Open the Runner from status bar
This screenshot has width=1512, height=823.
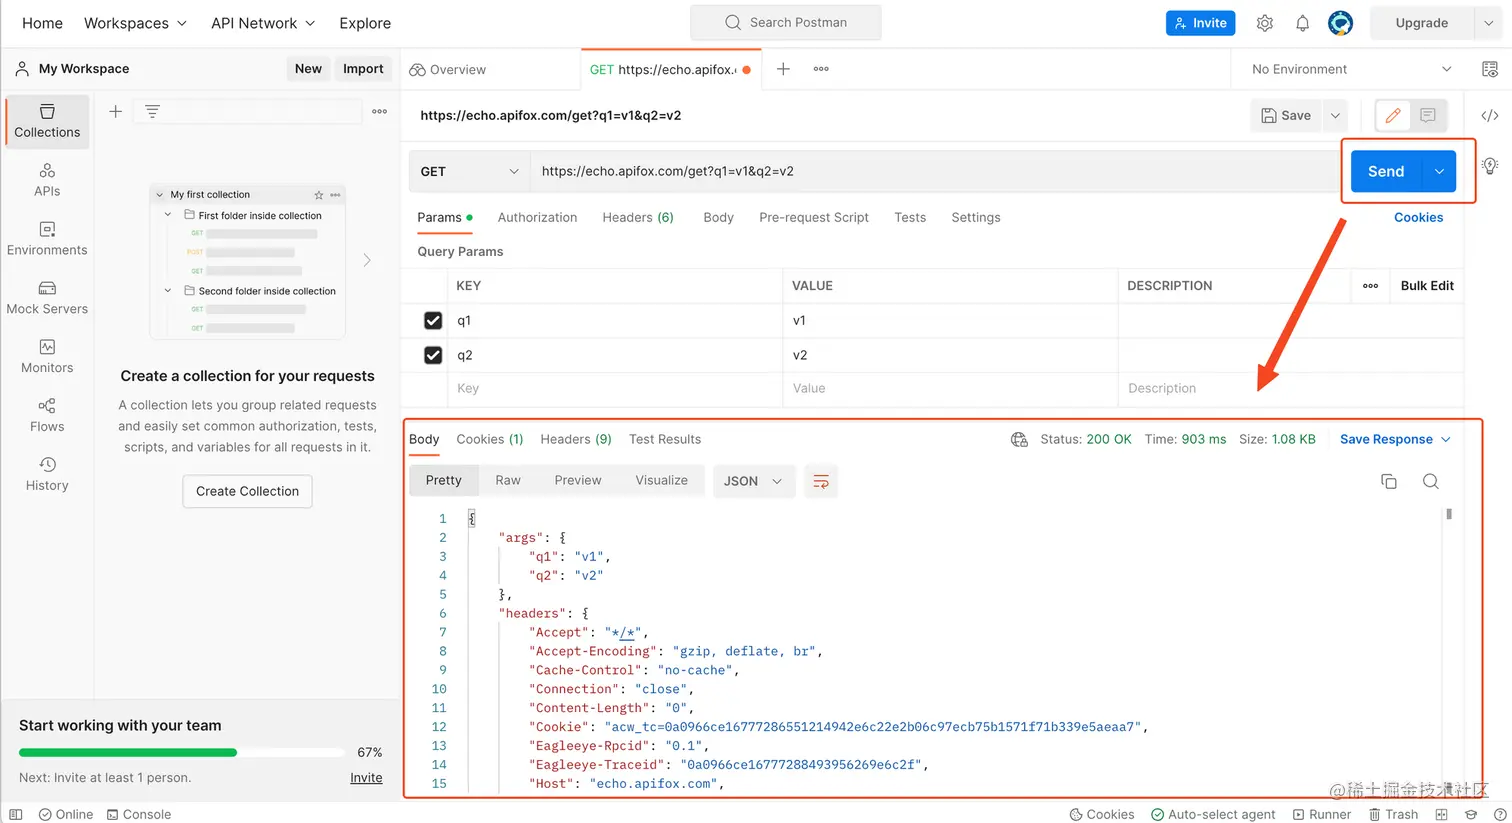point(1321,814)
